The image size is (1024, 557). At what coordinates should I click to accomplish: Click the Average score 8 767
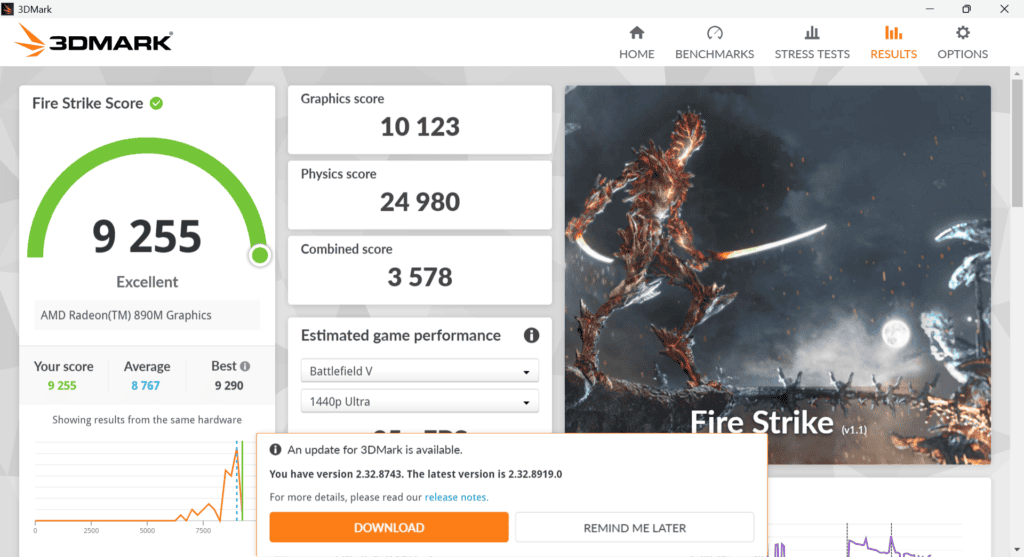(x=145, y=385)
